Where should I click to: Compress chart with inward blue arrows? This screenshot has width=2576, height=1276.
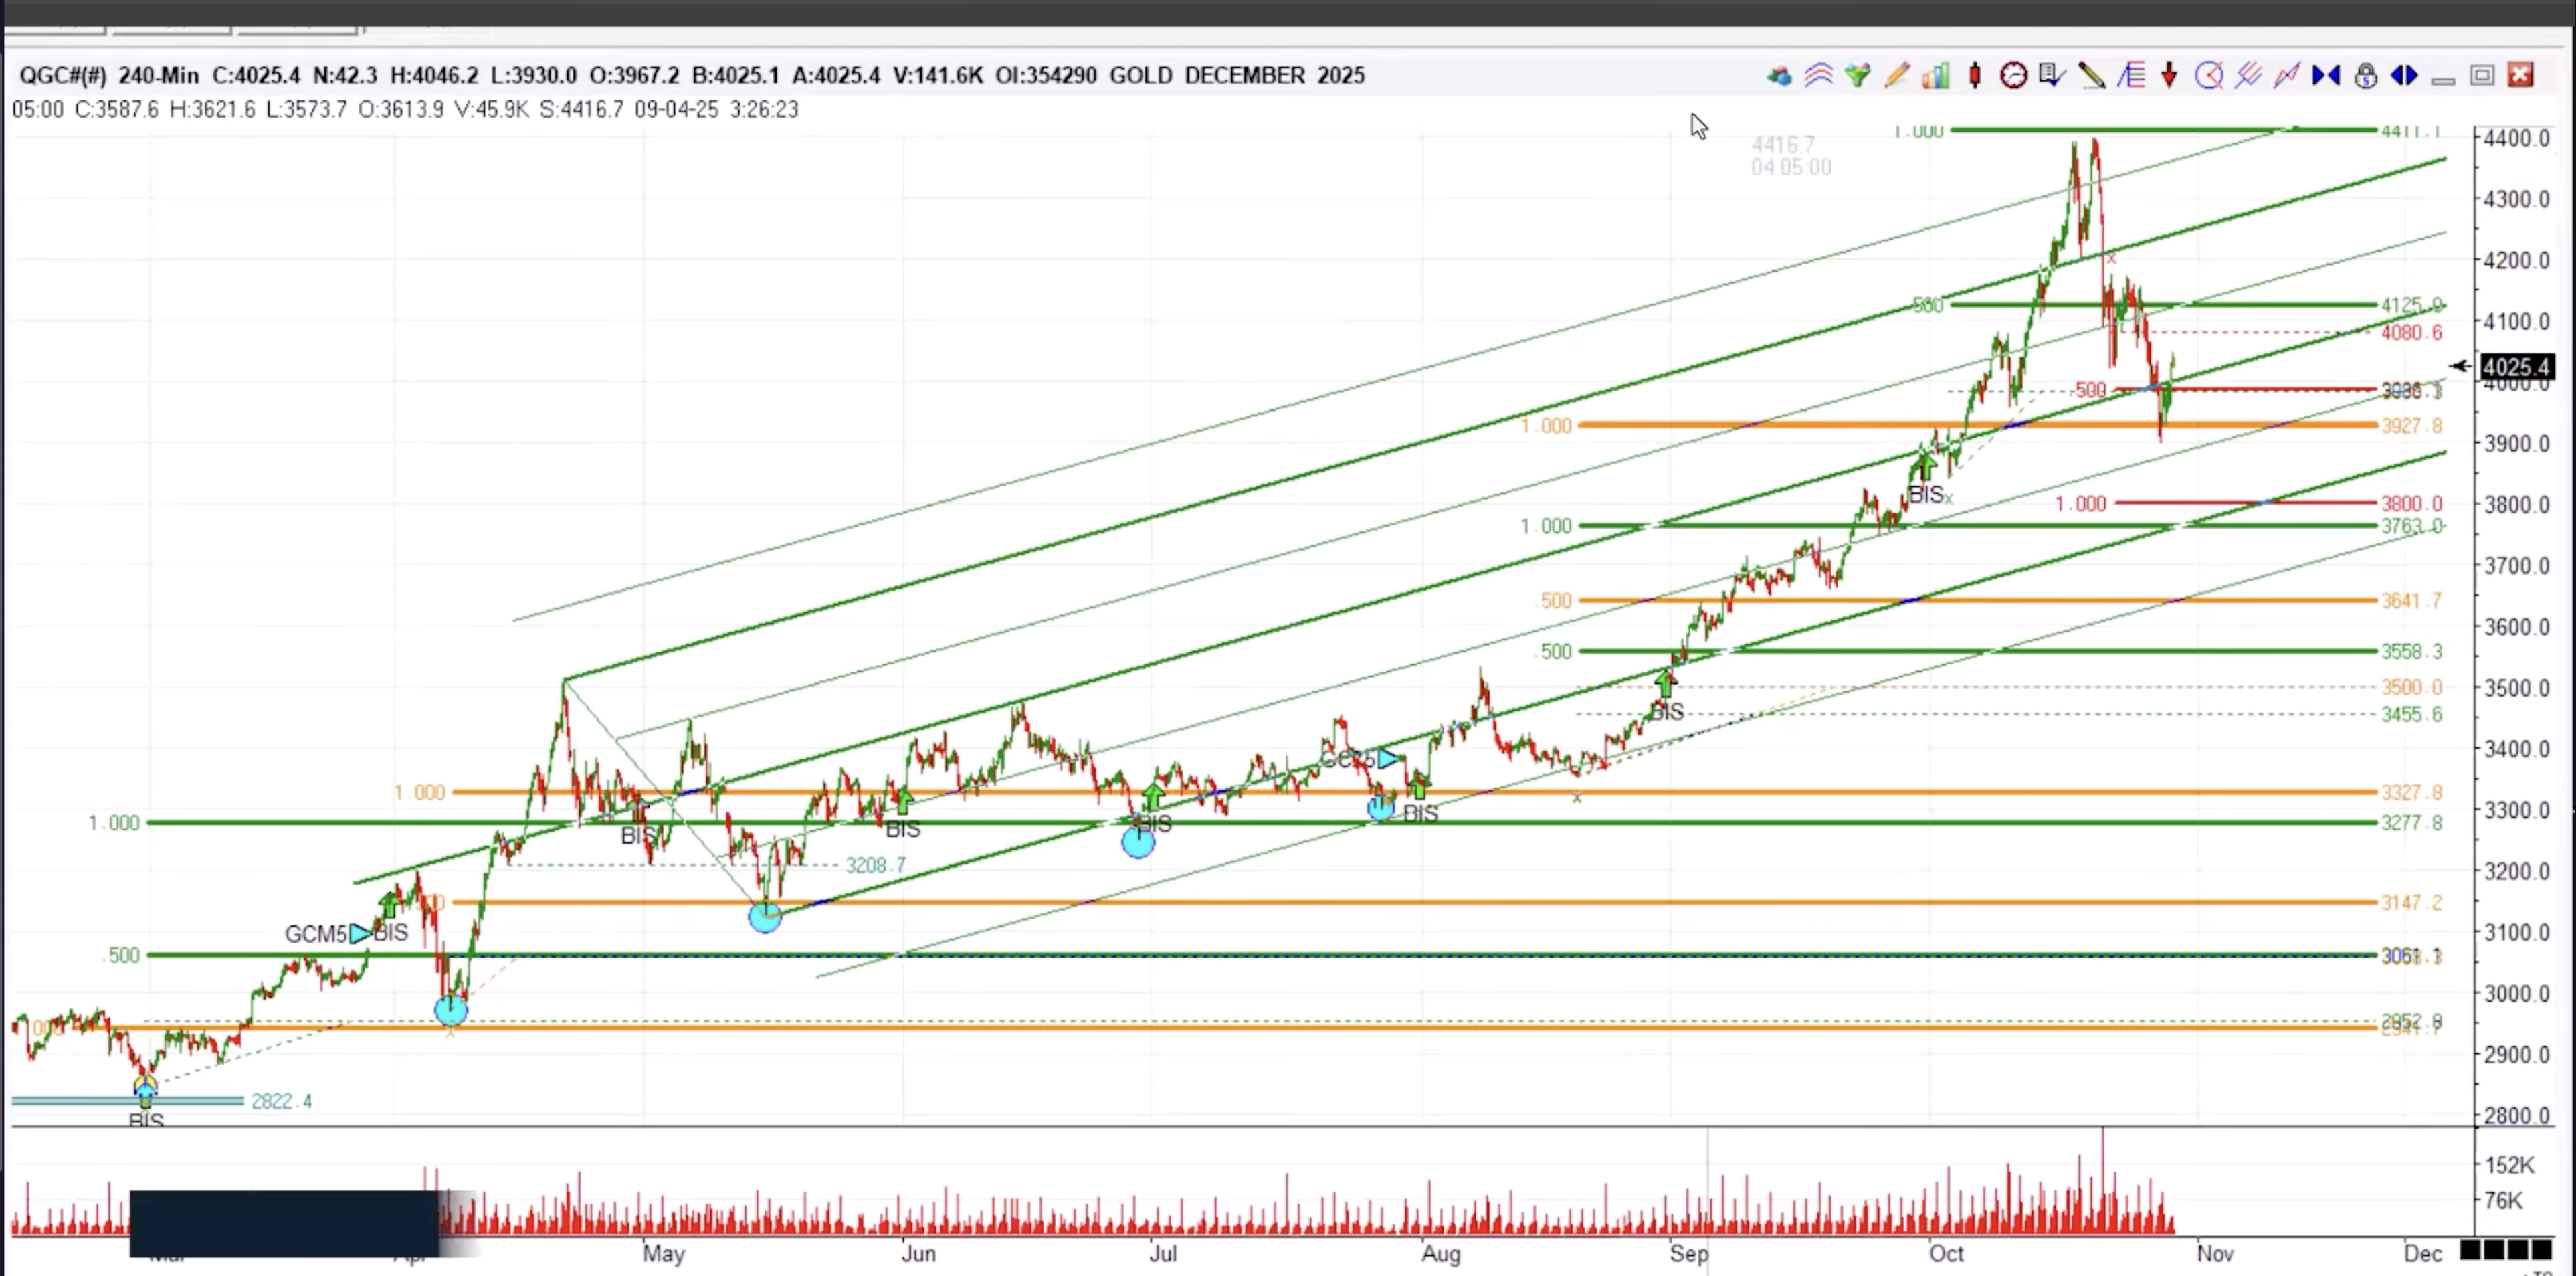pos(2326,76)
